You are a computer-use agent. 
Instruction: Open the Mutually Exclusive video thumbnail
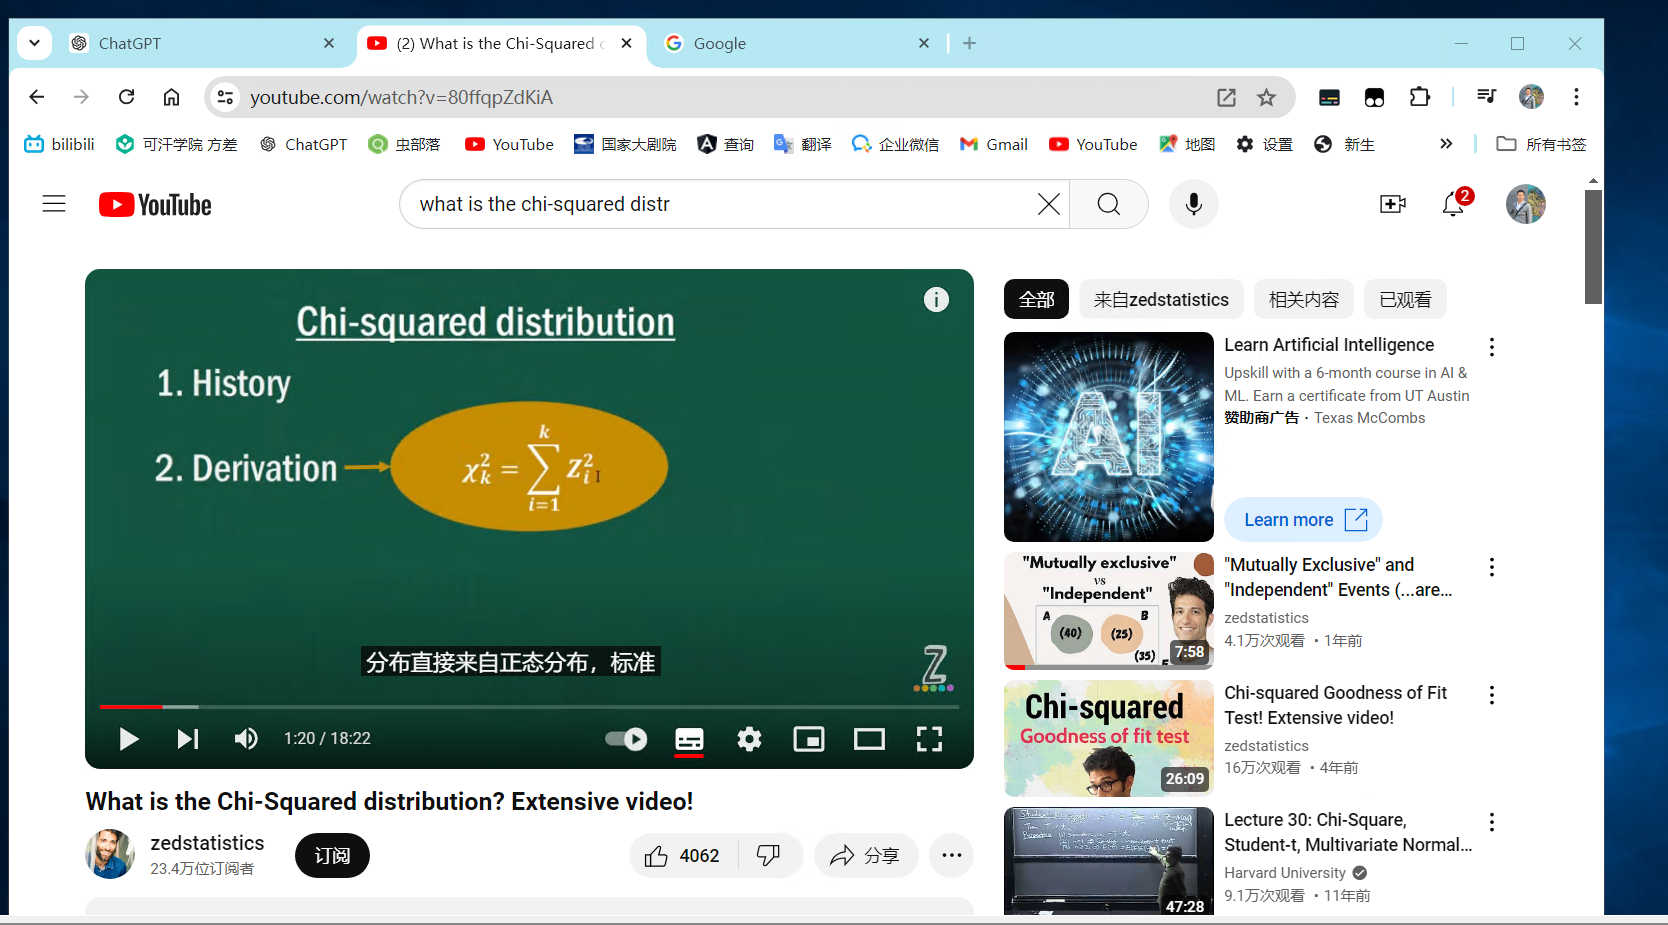pyautogui.click(x=1108, y=610)
